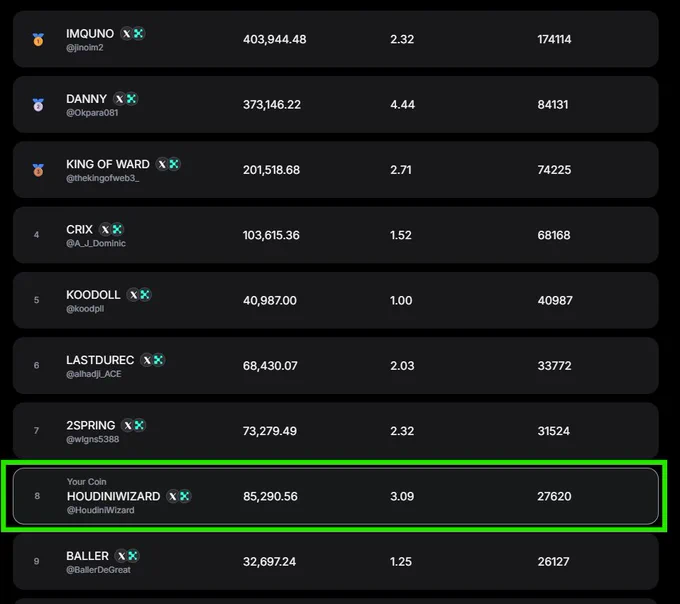Select the KING OF WARD coin name
This screenshot has height=604, width=680.
[x=108, y=164]
